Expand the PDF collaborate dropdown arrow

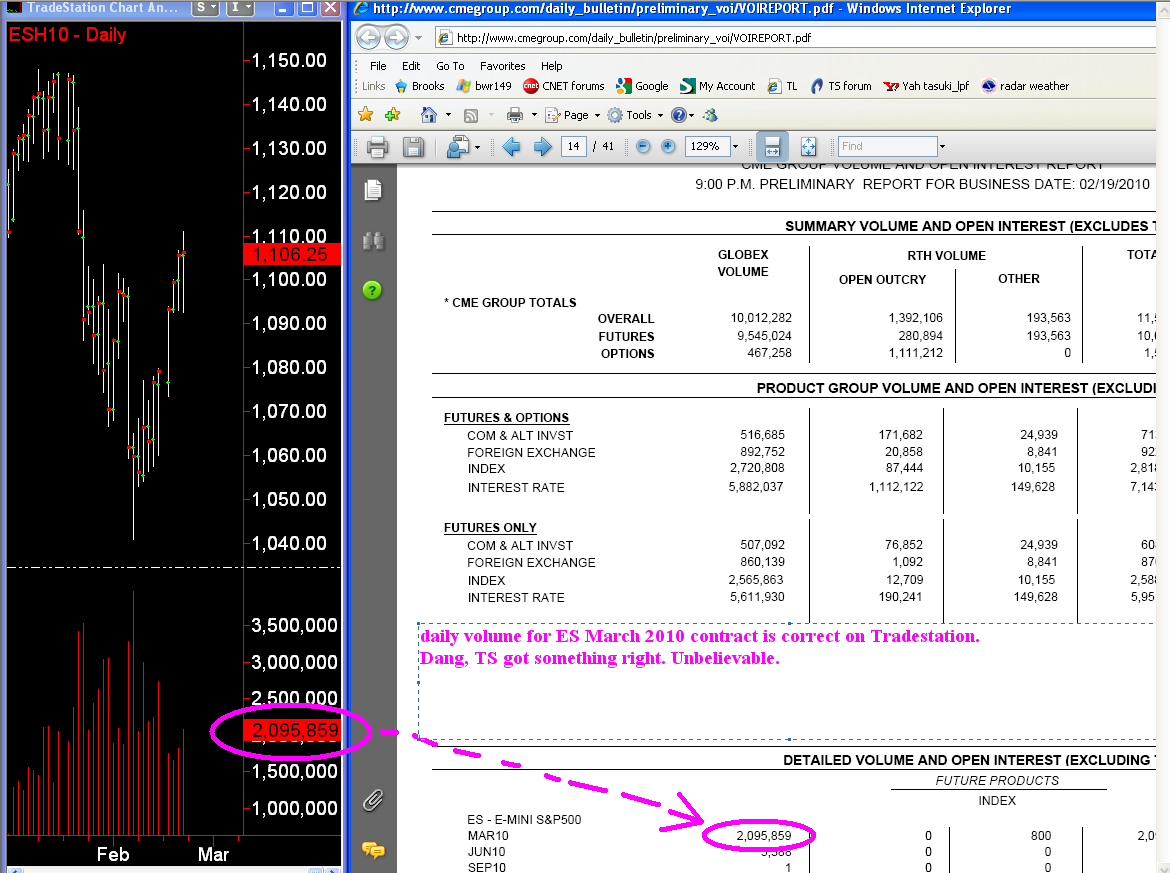(478, 147)
